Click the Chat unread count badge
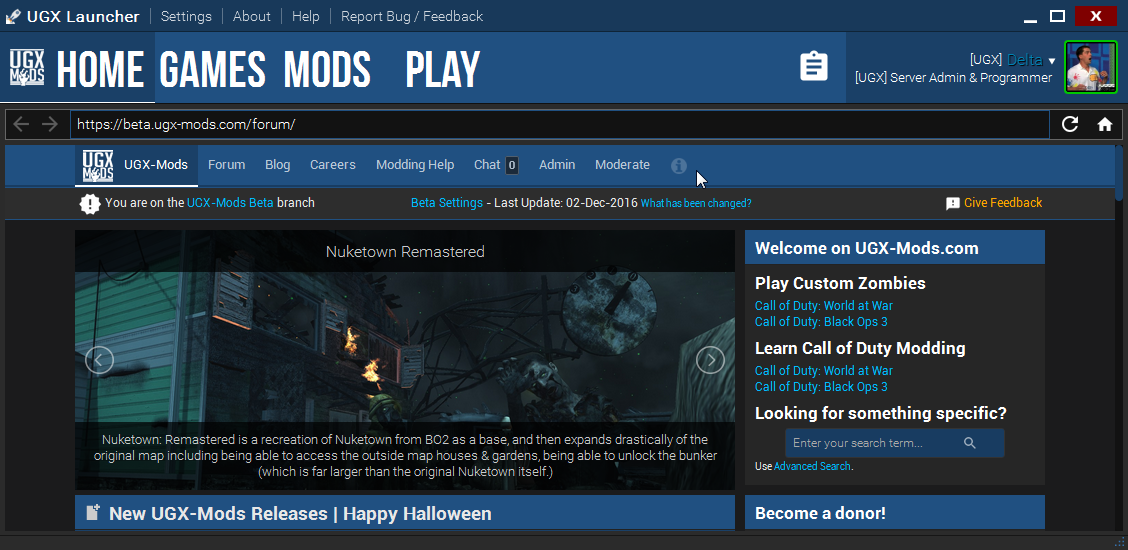The width and height of the screenshot is (1128, 550). pos(511,165)
